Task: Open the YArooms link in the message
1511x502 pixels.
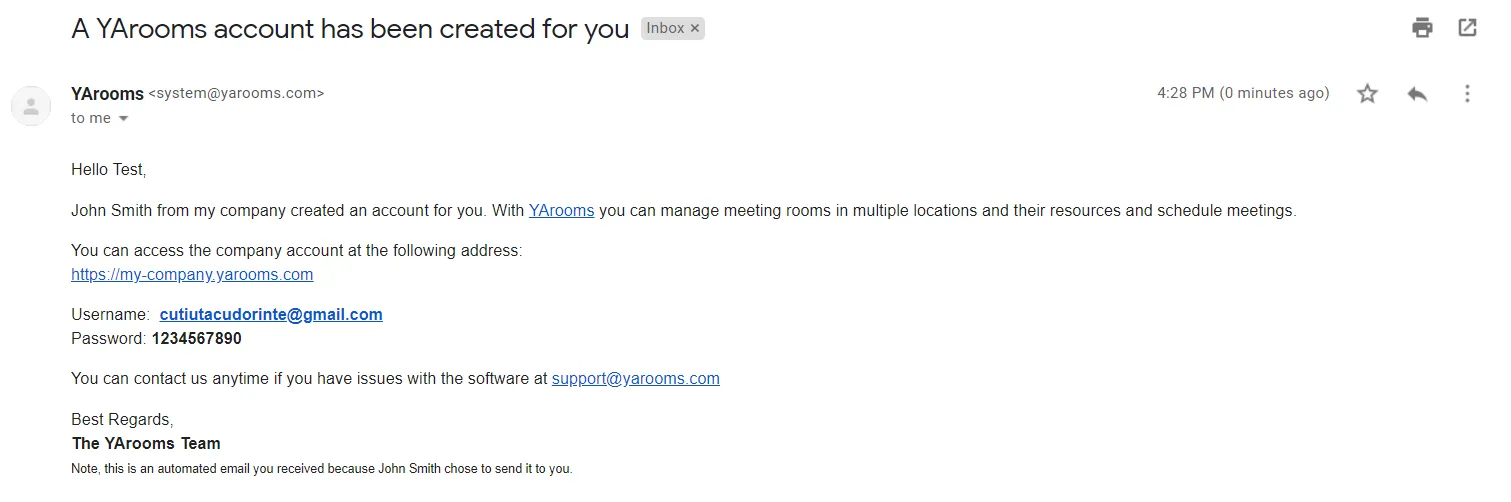Action: [561, 211]
